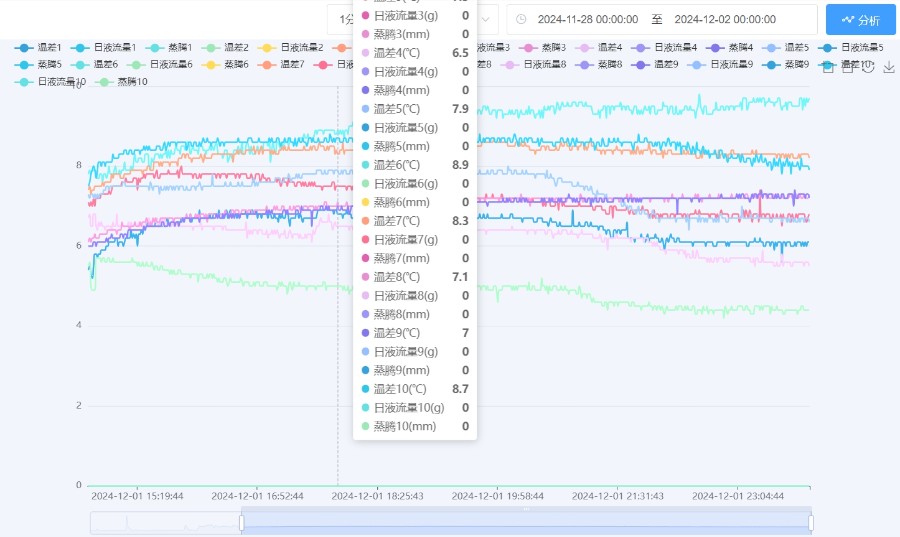Toggle the 温差5 legend series
This screenshot has height=537, width=900.
(x=785, y=48)
